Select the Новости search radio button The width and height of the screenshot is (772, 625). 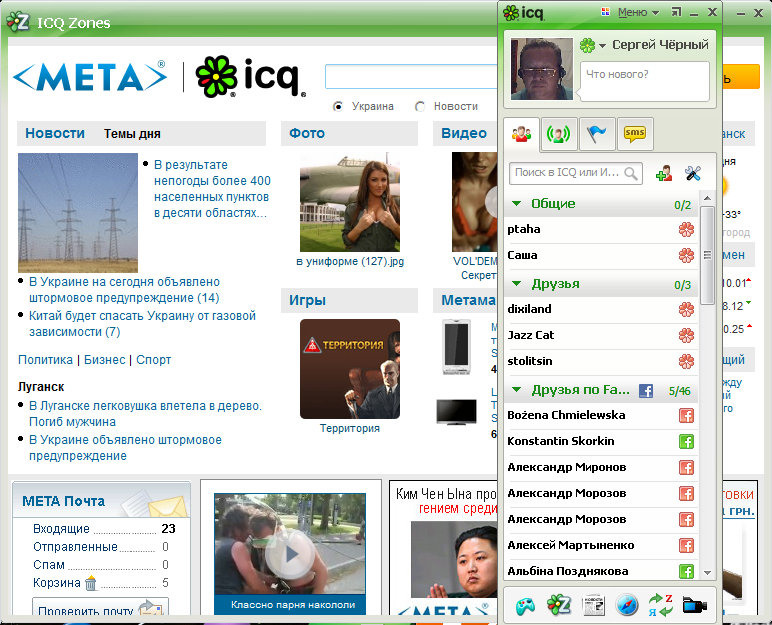pyautogui.click(x=419, y=106)
